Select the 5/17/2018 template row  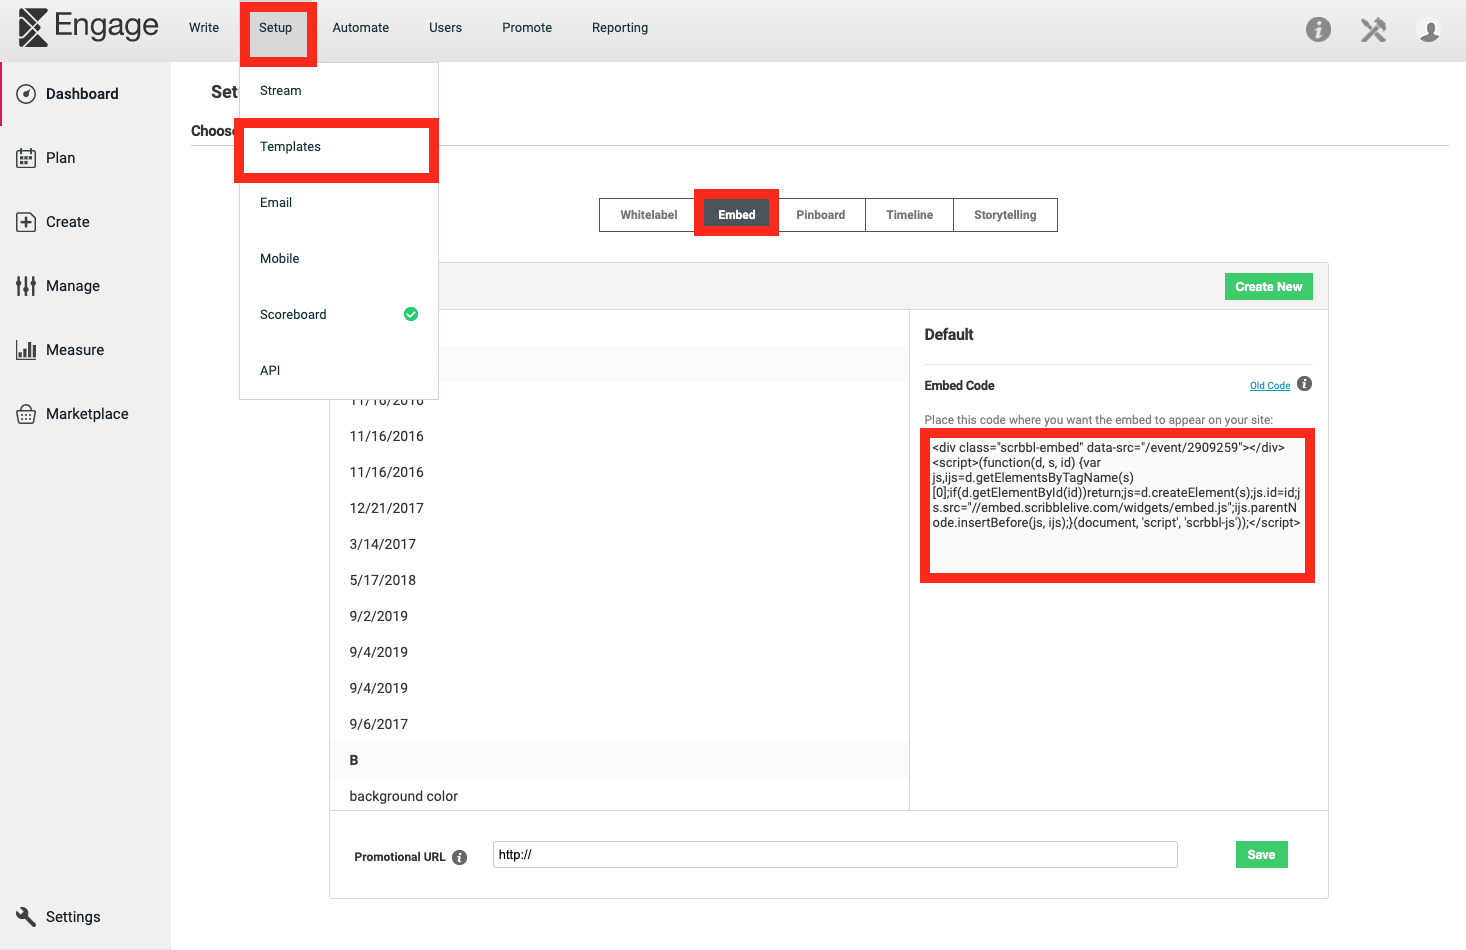click(619, 580)
